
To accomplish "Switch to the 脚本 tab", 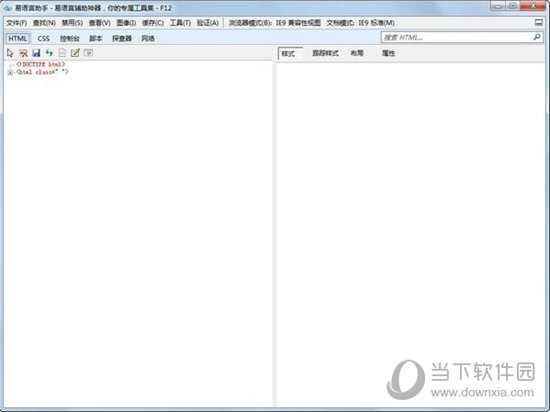I will [x=96, y=38].
